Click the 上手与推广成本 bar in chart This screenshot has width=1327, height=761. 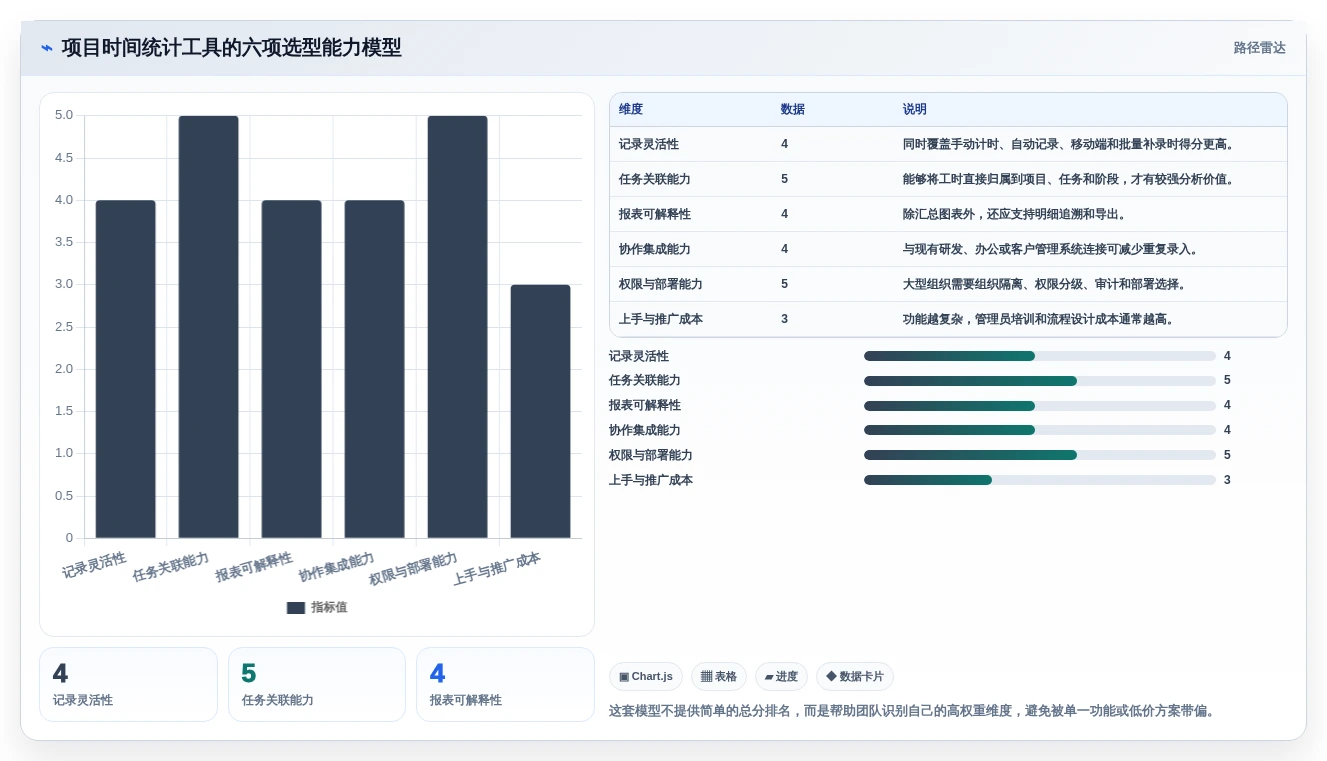tap(541, 411)
